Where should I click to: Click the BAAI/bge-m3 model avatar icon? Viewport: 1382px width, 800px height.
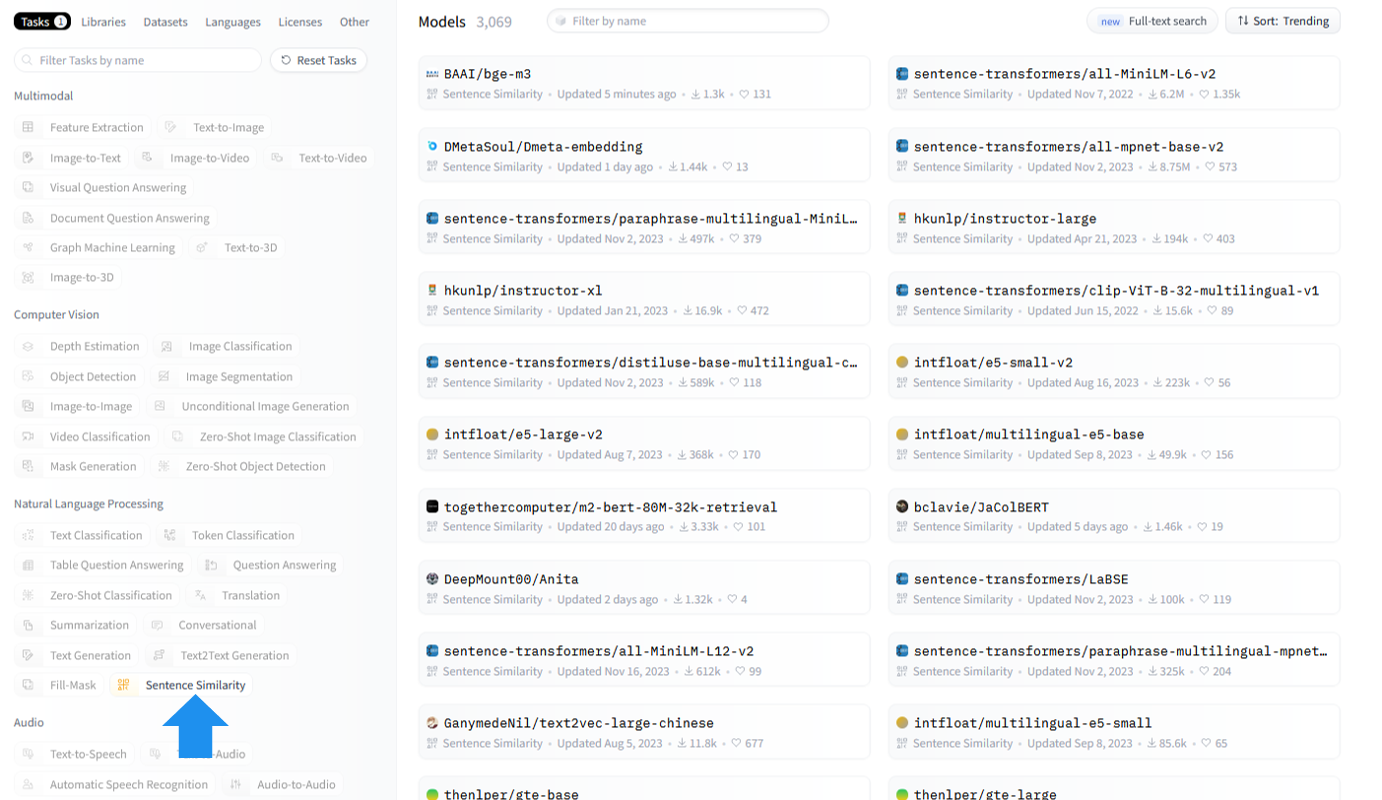click(x=432, y=74)
